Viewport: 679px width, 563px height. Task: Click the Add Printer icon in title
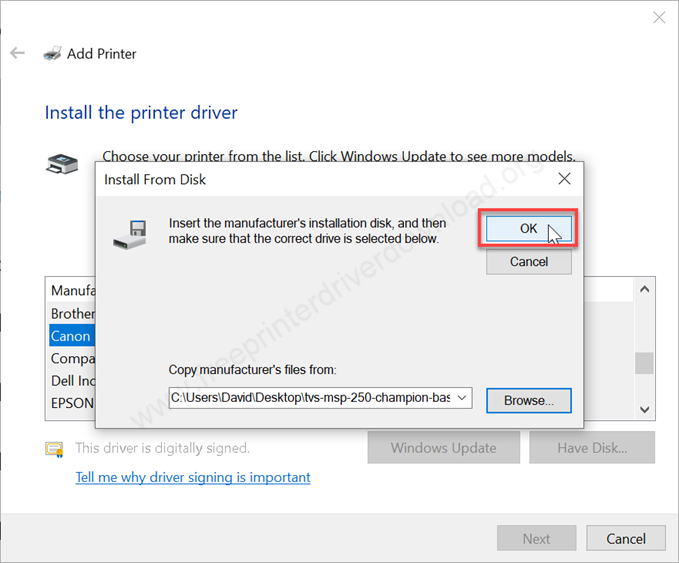pyautogui.click(x=52, y=53)
